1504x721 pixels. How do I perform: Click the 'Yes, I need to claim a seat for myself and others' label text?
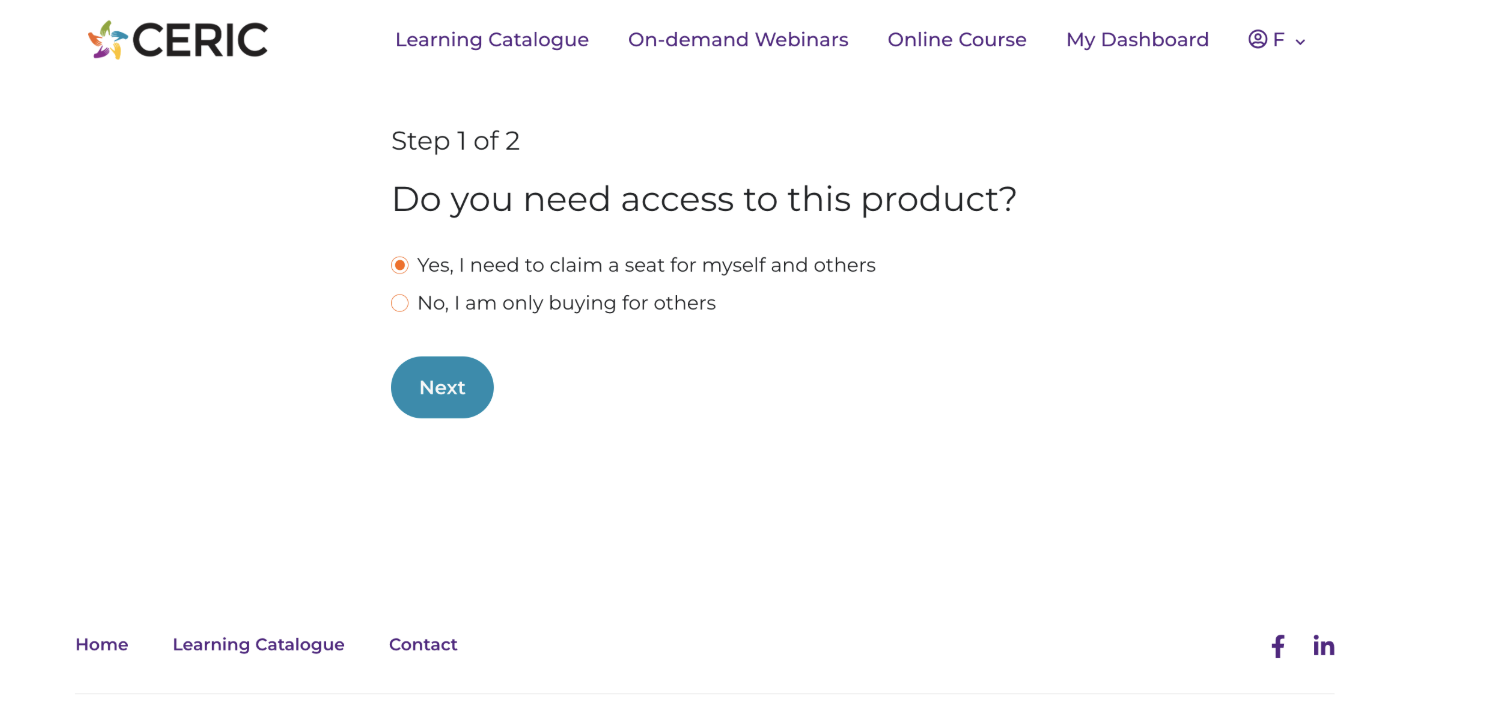coord(646,265)
